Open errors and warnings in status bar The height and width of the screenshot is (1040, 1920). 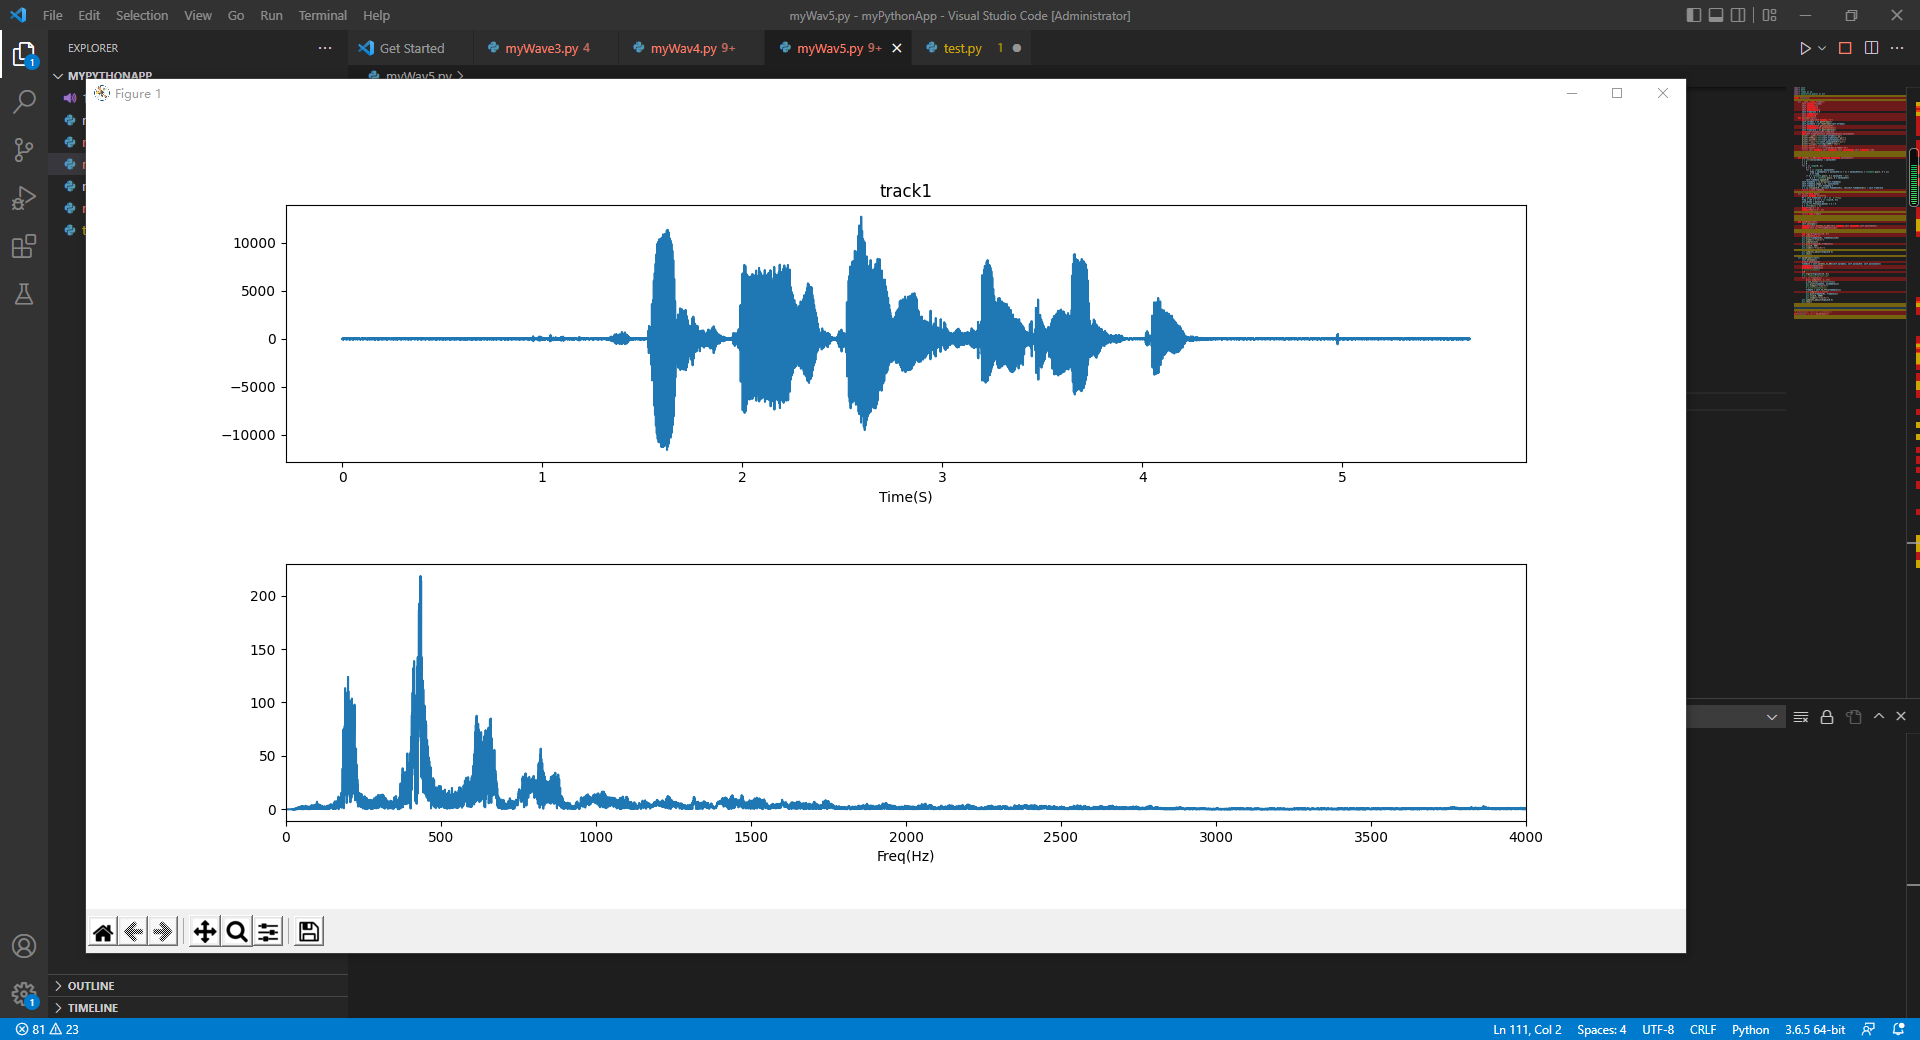tap(47, 1029)
